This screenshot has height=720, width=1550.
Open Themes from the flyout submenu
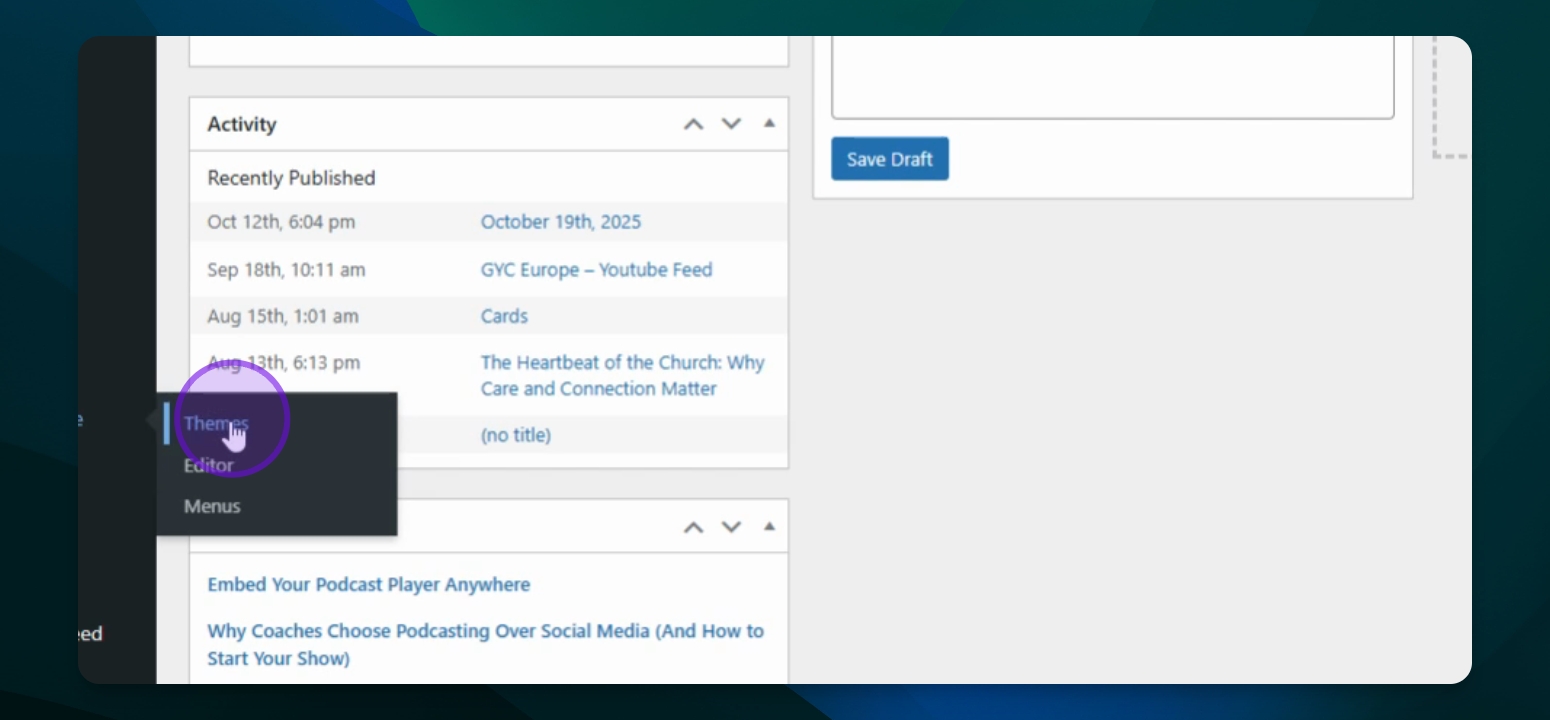[215, 423]
